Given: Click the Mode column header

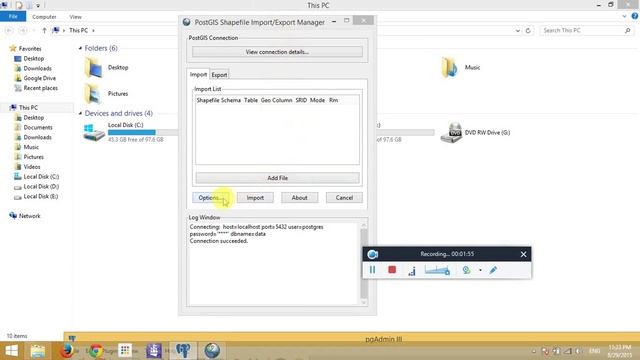Looking at the screenshot, I should tap(317, 100).
